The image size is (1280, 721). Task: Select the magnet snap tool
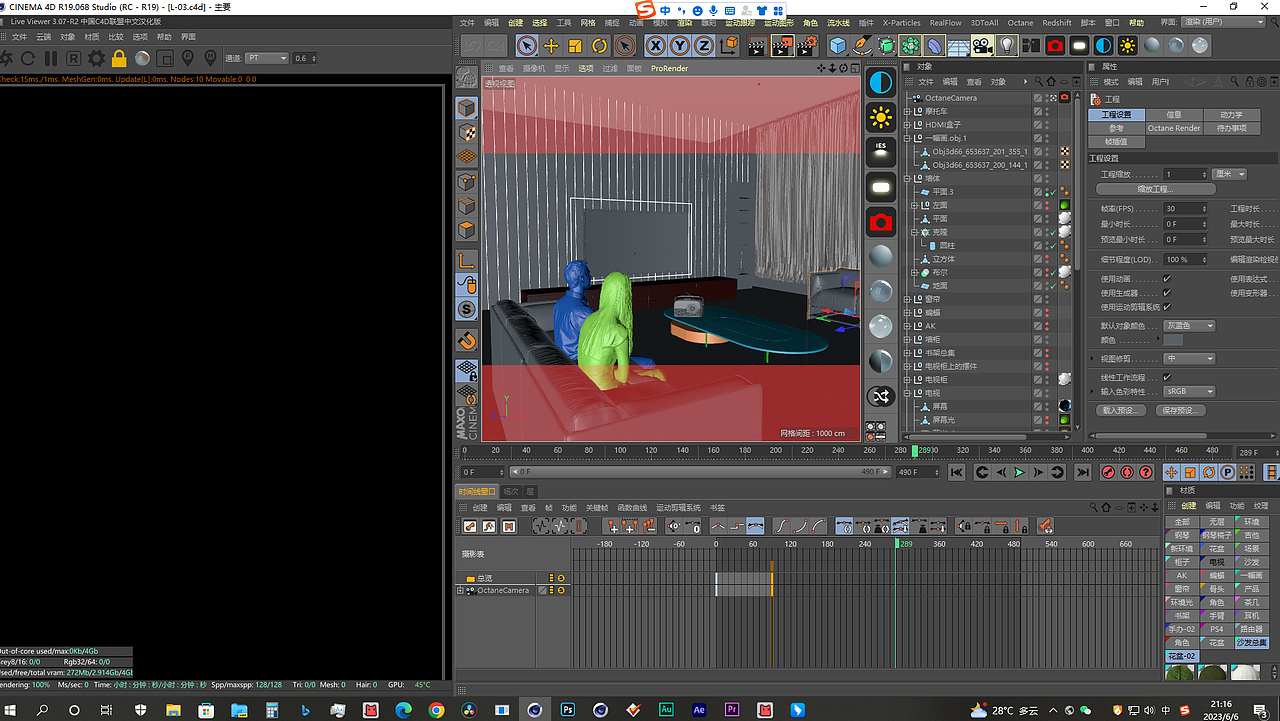coord(466,341)
